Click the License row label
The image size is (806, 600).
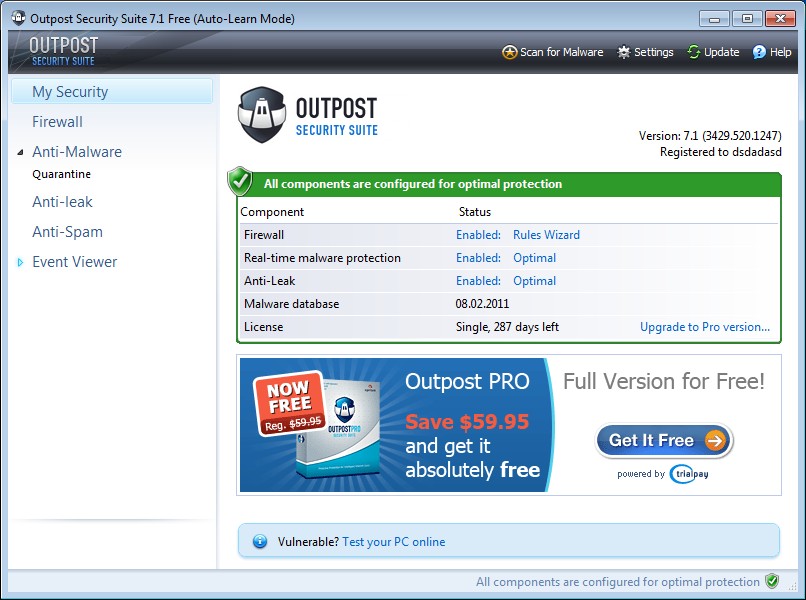264,327
